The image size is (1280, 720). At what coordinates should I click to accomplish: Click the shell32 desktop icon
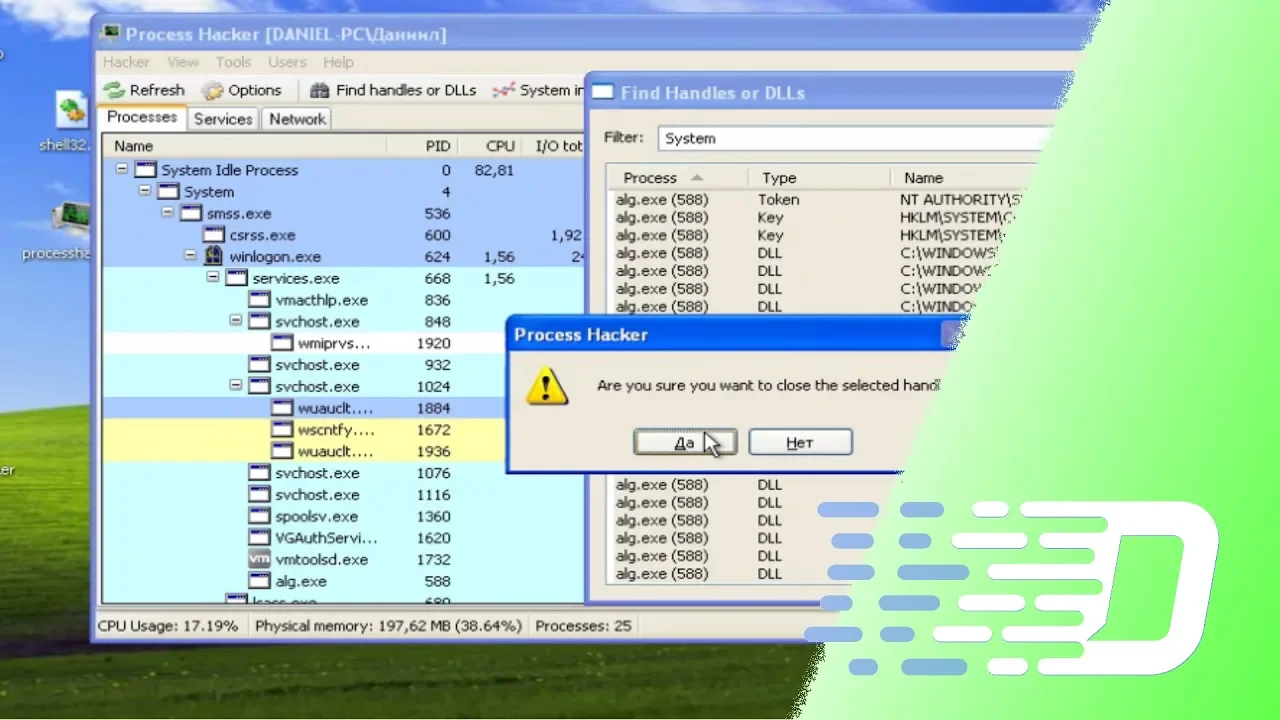[72, 109]
